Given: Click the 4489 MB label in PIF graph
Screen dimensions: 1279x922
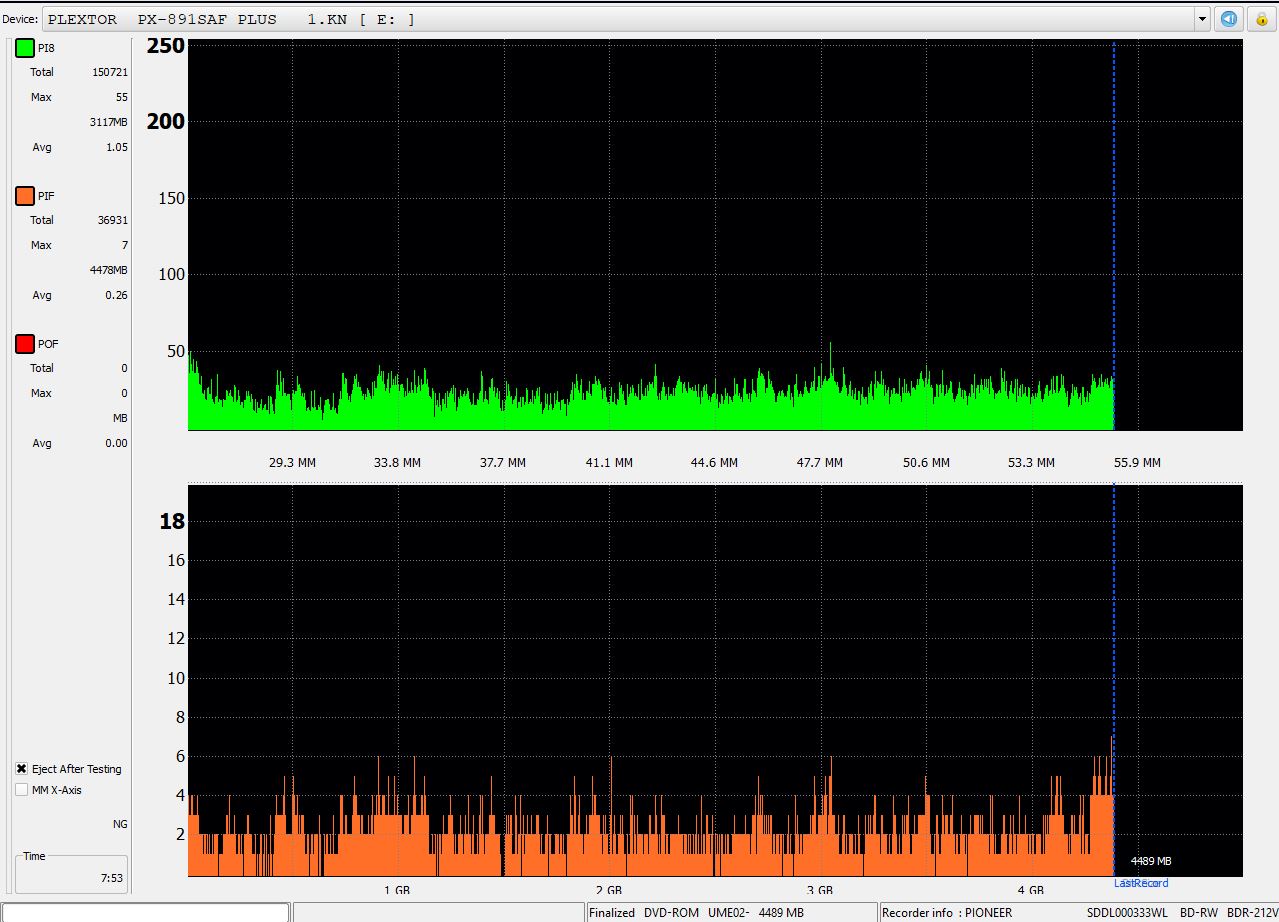Looking at the screenshot, I should [x=1151, y=861].
